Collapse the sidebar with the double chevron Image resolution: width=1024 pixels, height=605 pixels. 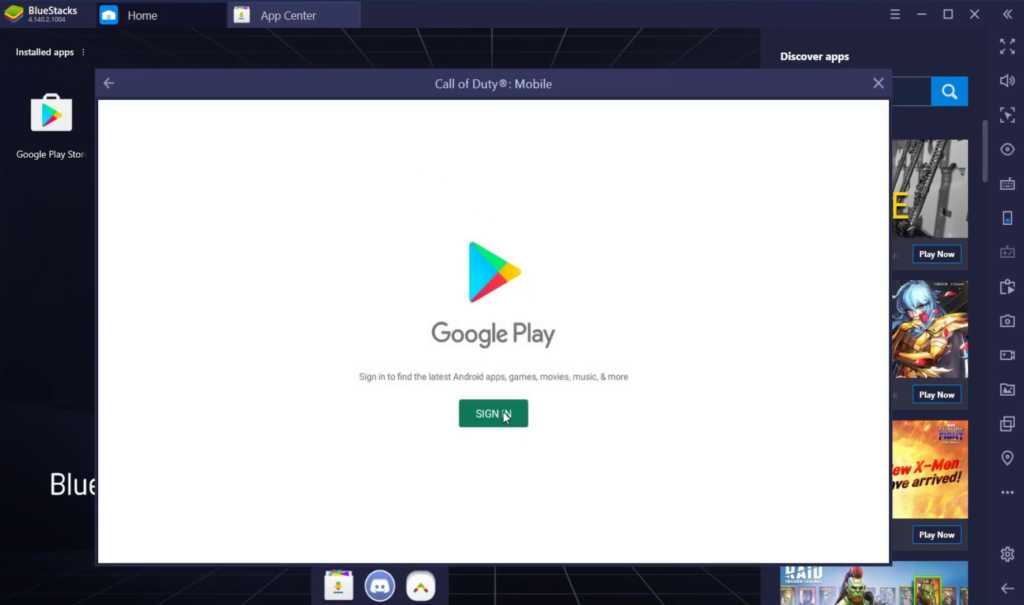coord(1007,14)
